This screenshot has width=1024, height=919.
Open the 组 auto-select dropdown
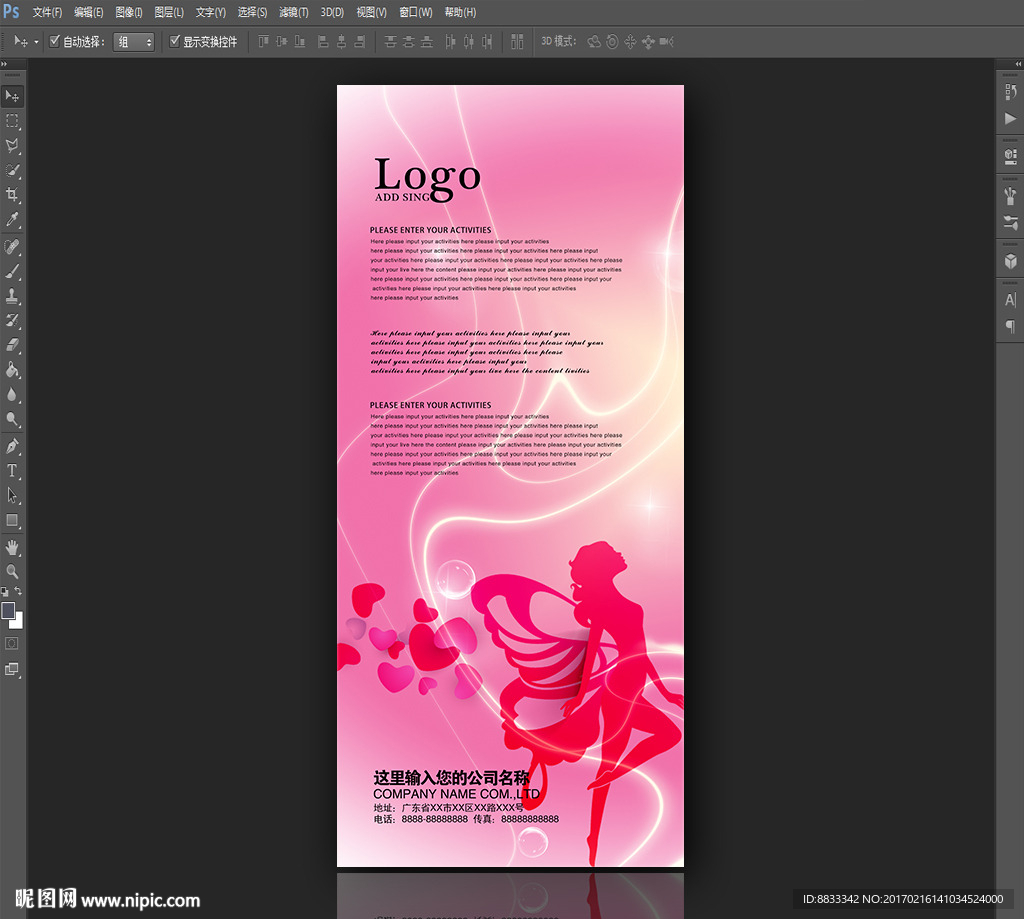coord(134,42)
